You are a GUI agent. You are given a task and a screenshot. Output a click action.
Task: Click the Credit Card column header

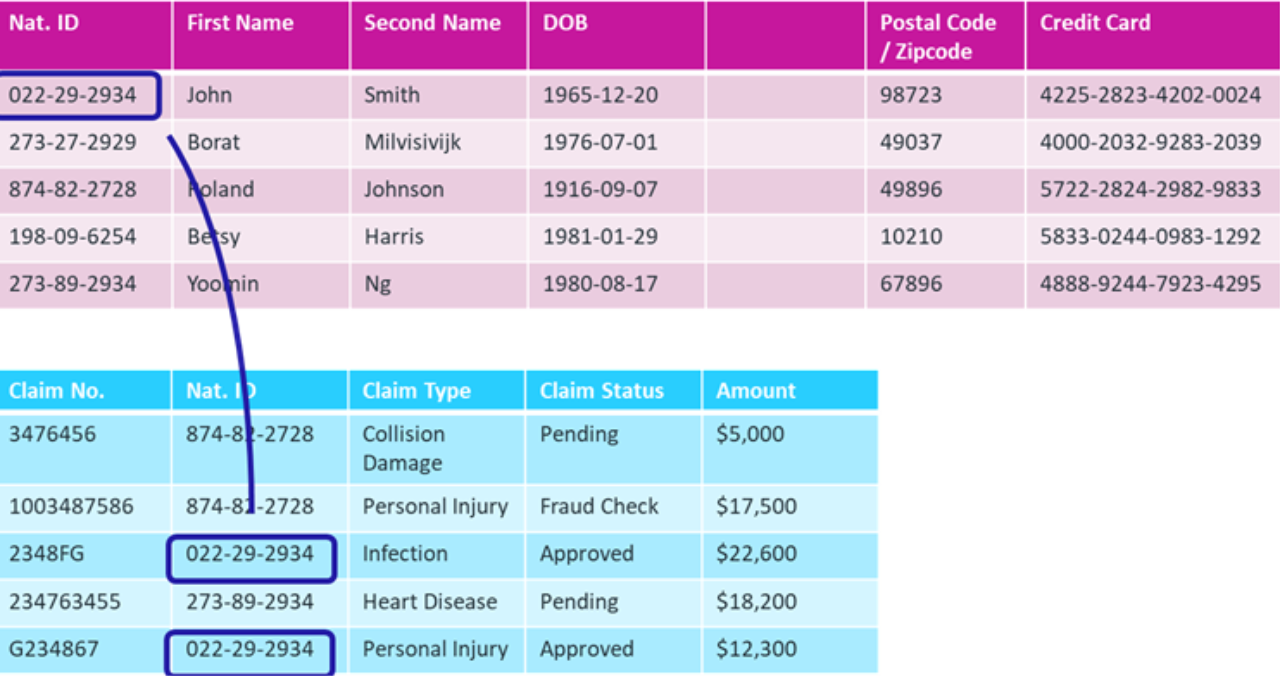(x=1095, y=23)
